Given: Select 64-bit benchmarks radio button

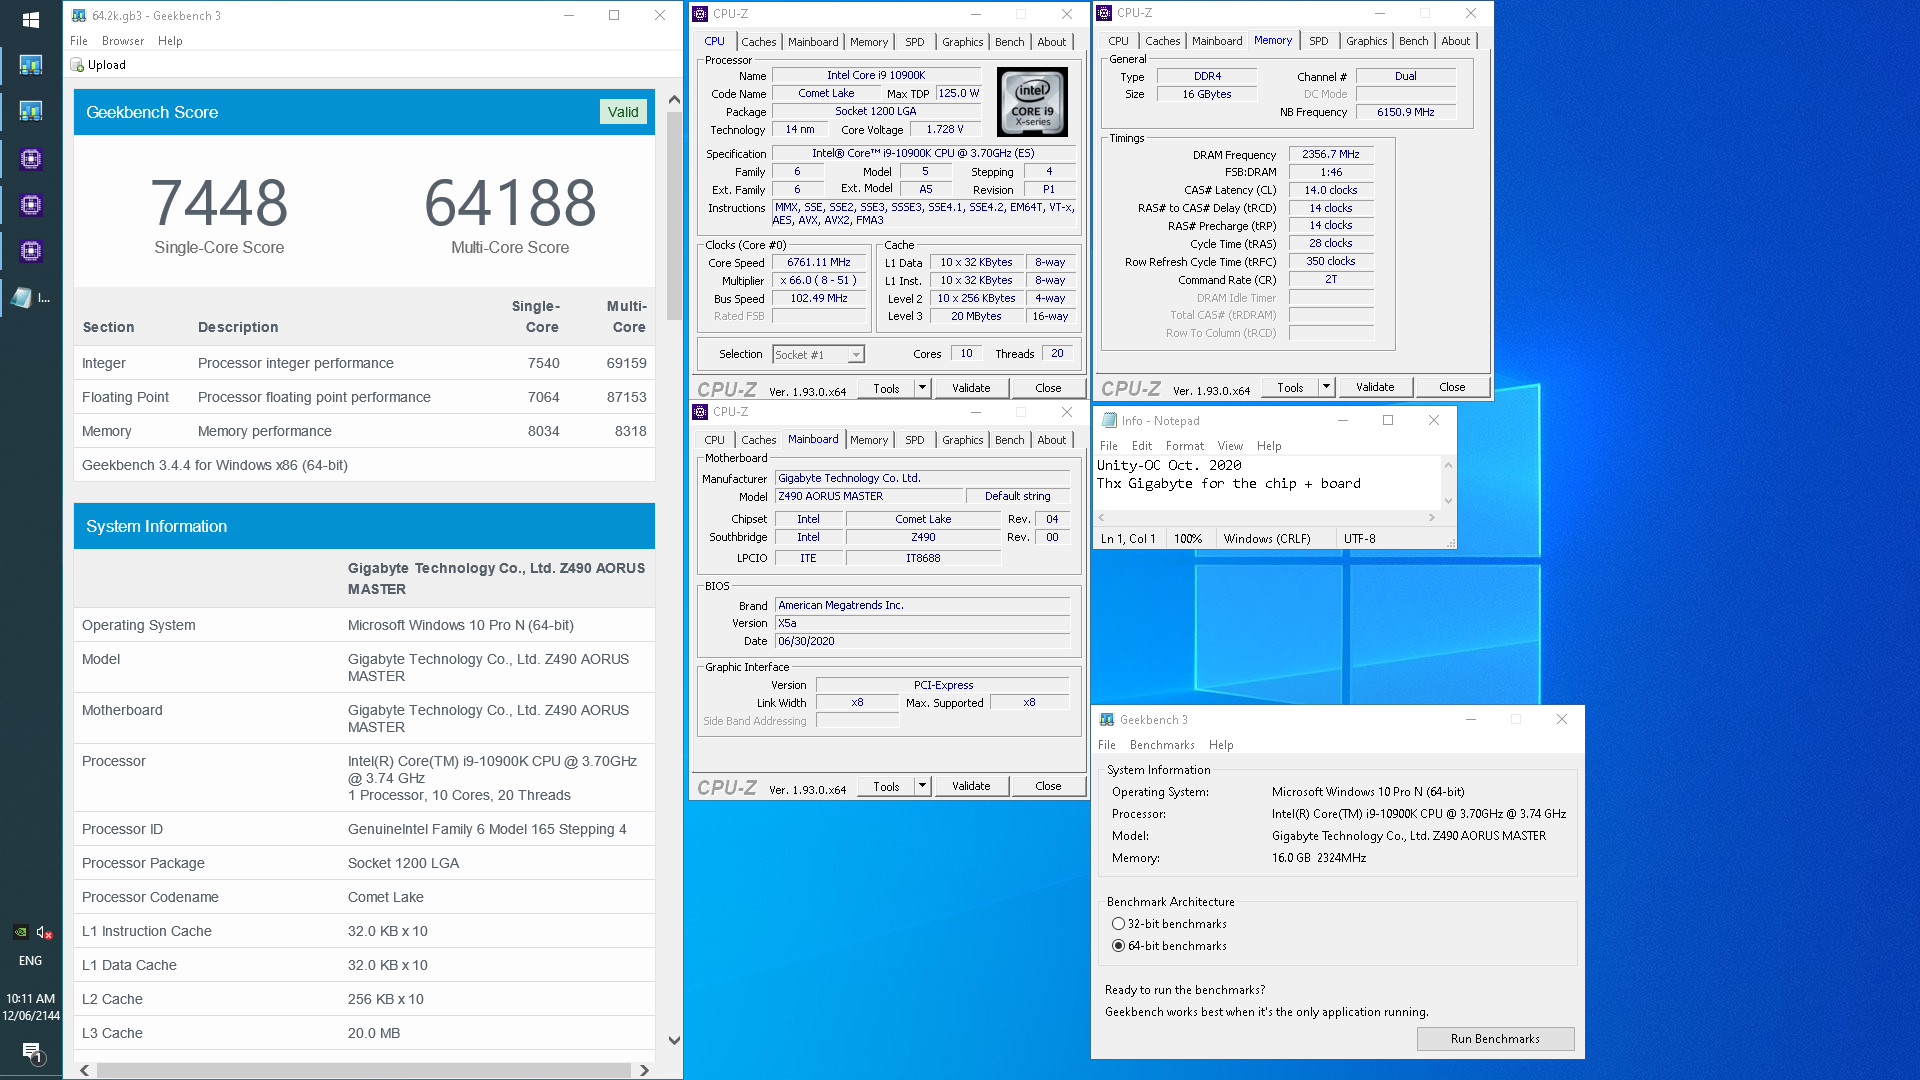Looking at the screenshot, I should coord(1118,946).
